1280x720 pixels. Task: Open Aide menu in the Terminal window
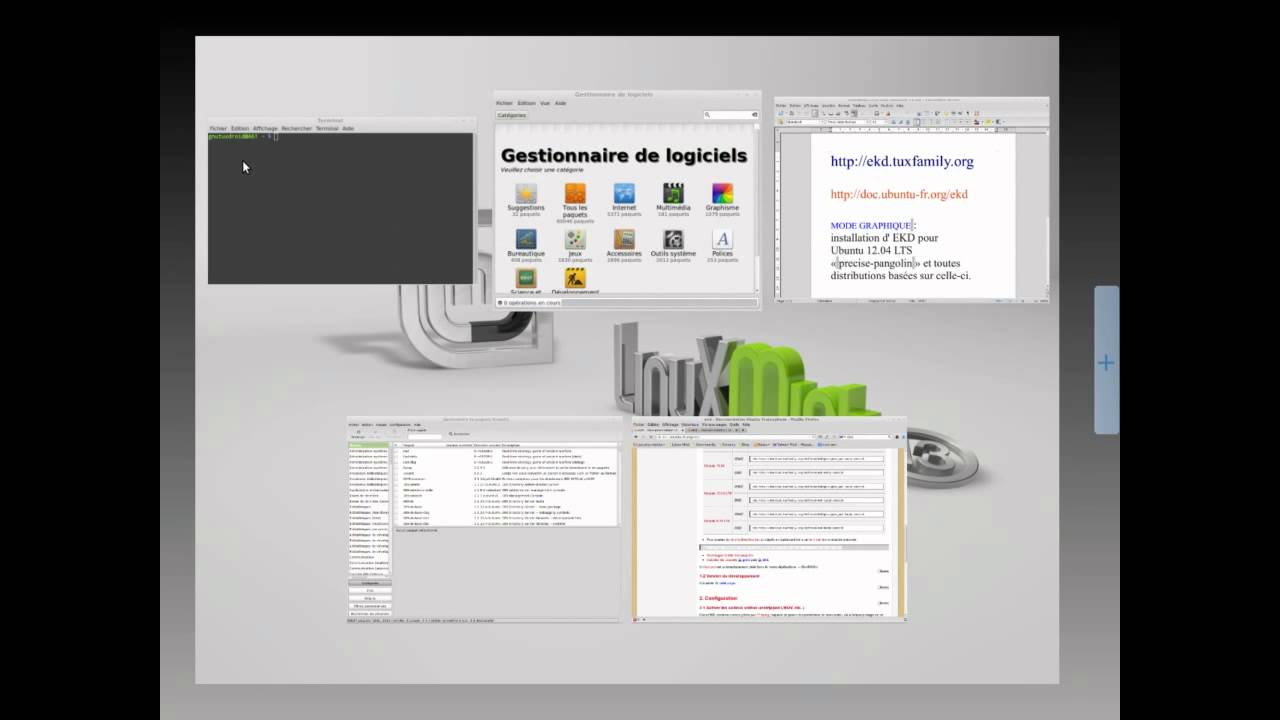pos(348,128)
